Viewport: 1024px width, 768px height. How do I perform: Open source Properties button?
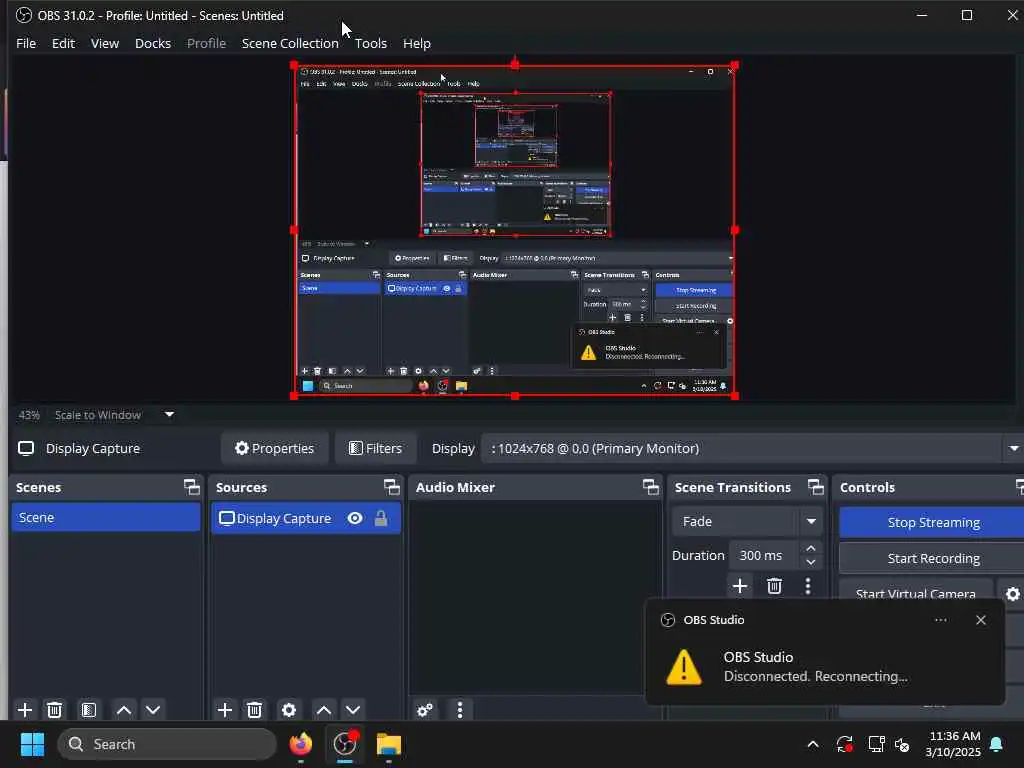[x=275, y=448]
